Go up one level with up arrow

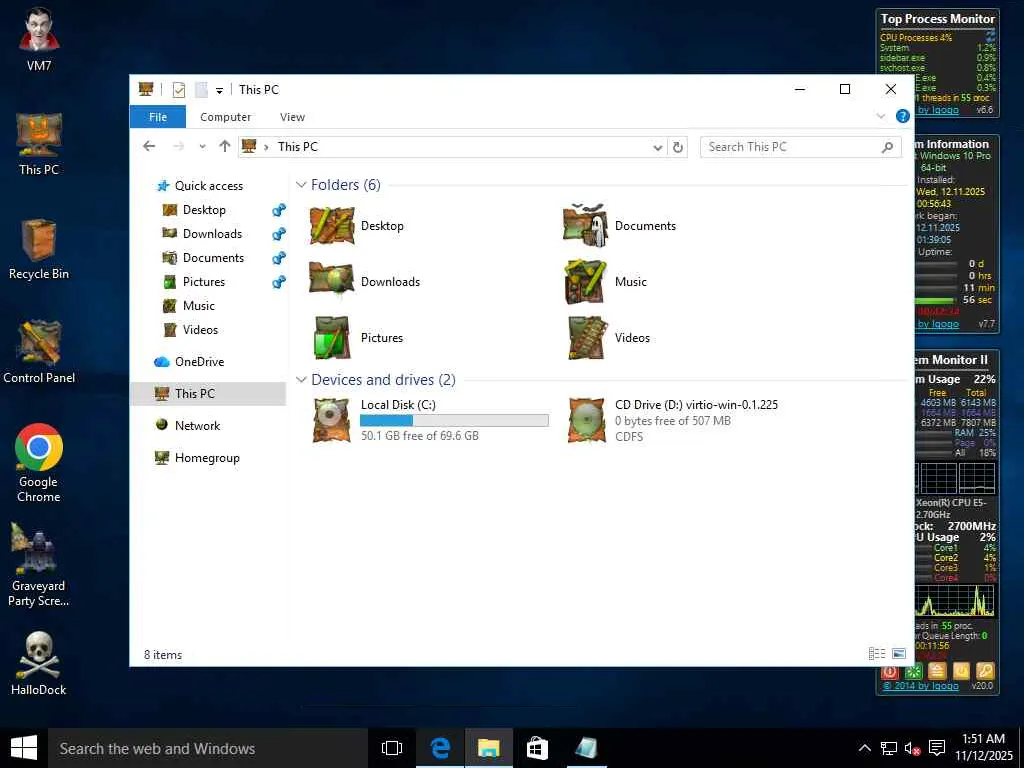point(225,146)
